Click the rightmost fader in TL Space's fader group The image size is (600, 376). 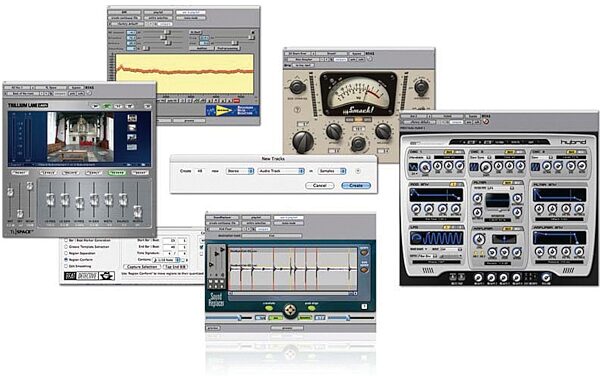coord(137,212)
